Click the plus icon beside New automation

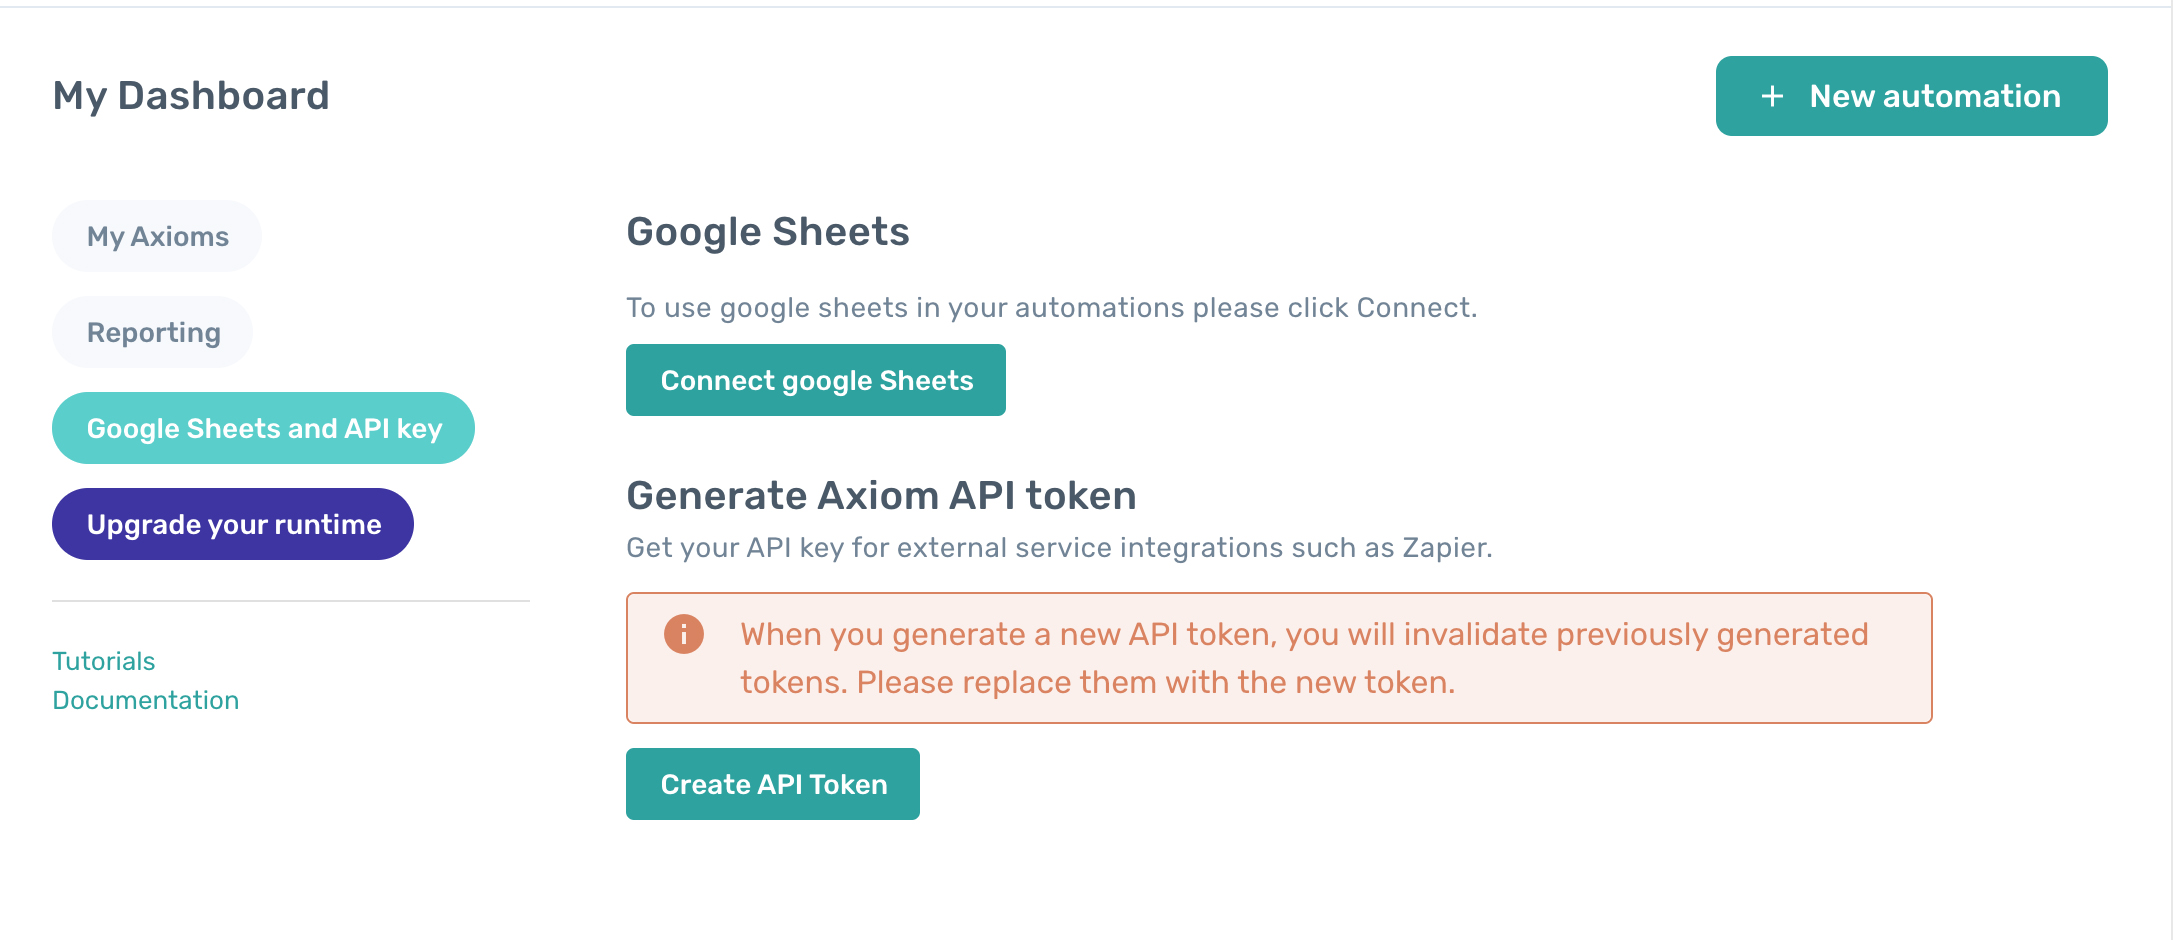(1772, 96)
